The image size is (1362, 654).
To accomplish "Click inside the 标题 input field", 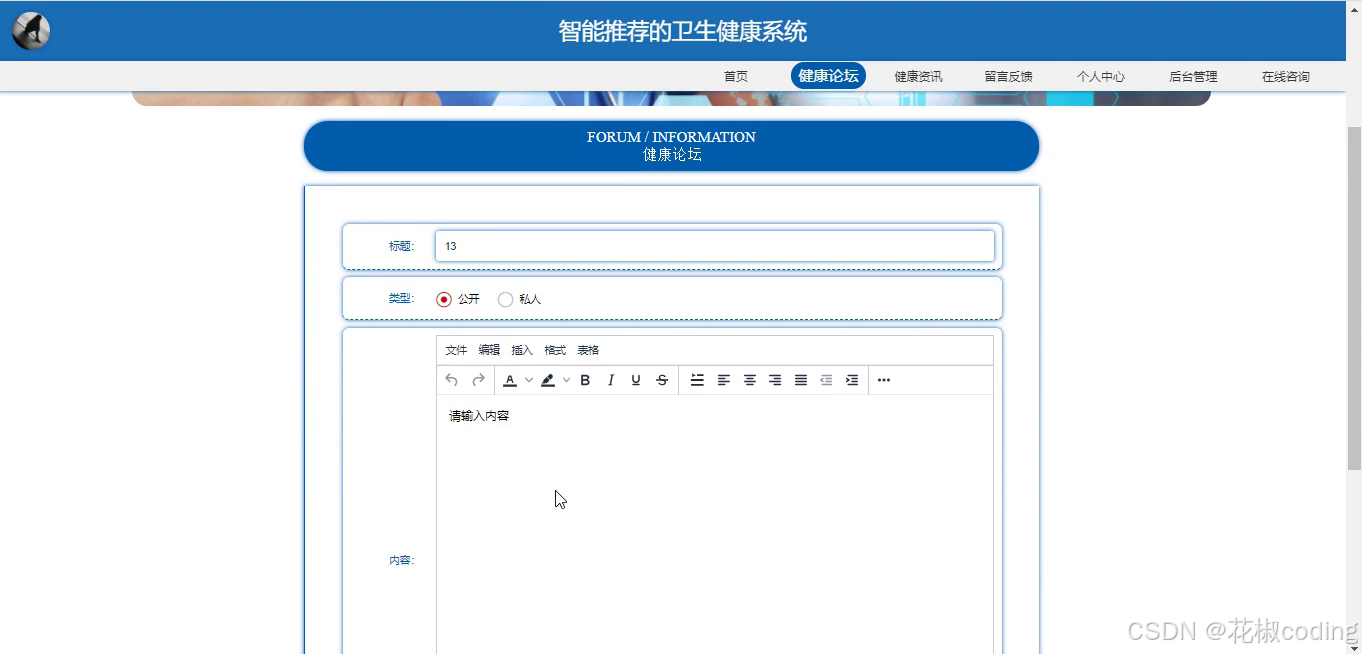I will point(714,245).
